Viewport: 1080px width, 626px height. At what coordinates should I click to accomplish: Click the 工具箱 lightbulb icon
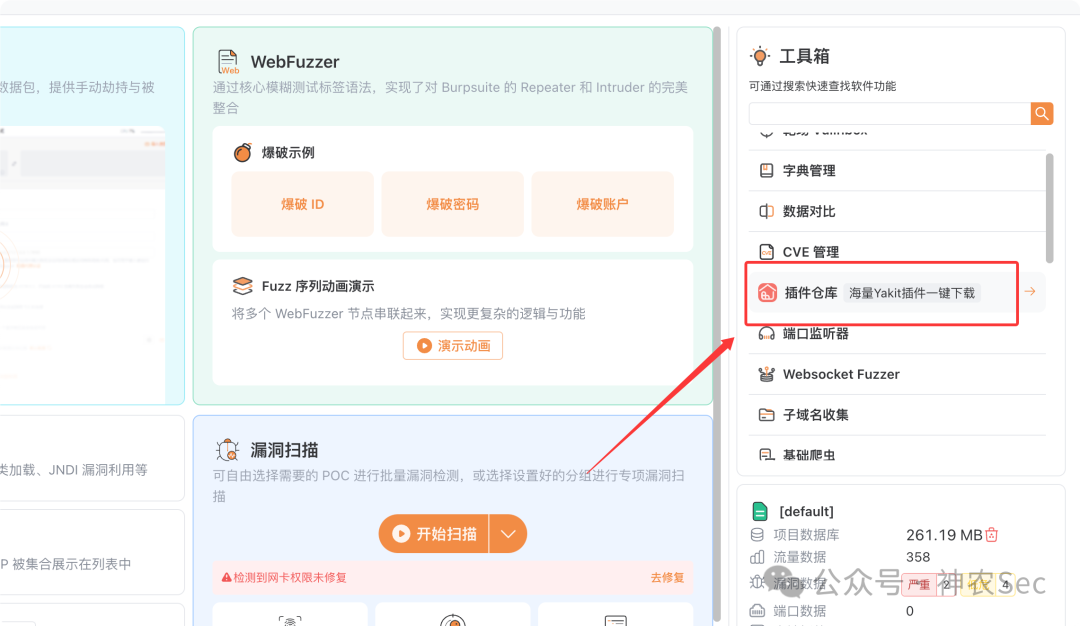pyautogui.click(x=760, y=56)
